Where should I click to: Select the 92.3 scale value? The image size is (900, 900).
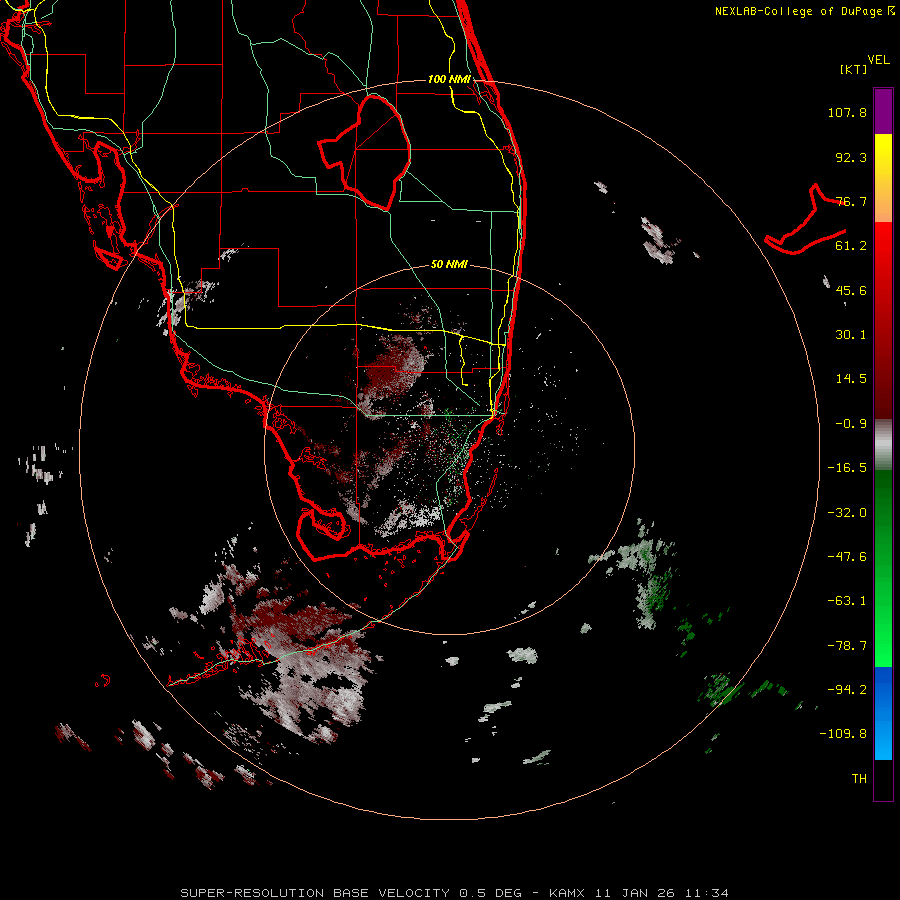click(851, 157)
